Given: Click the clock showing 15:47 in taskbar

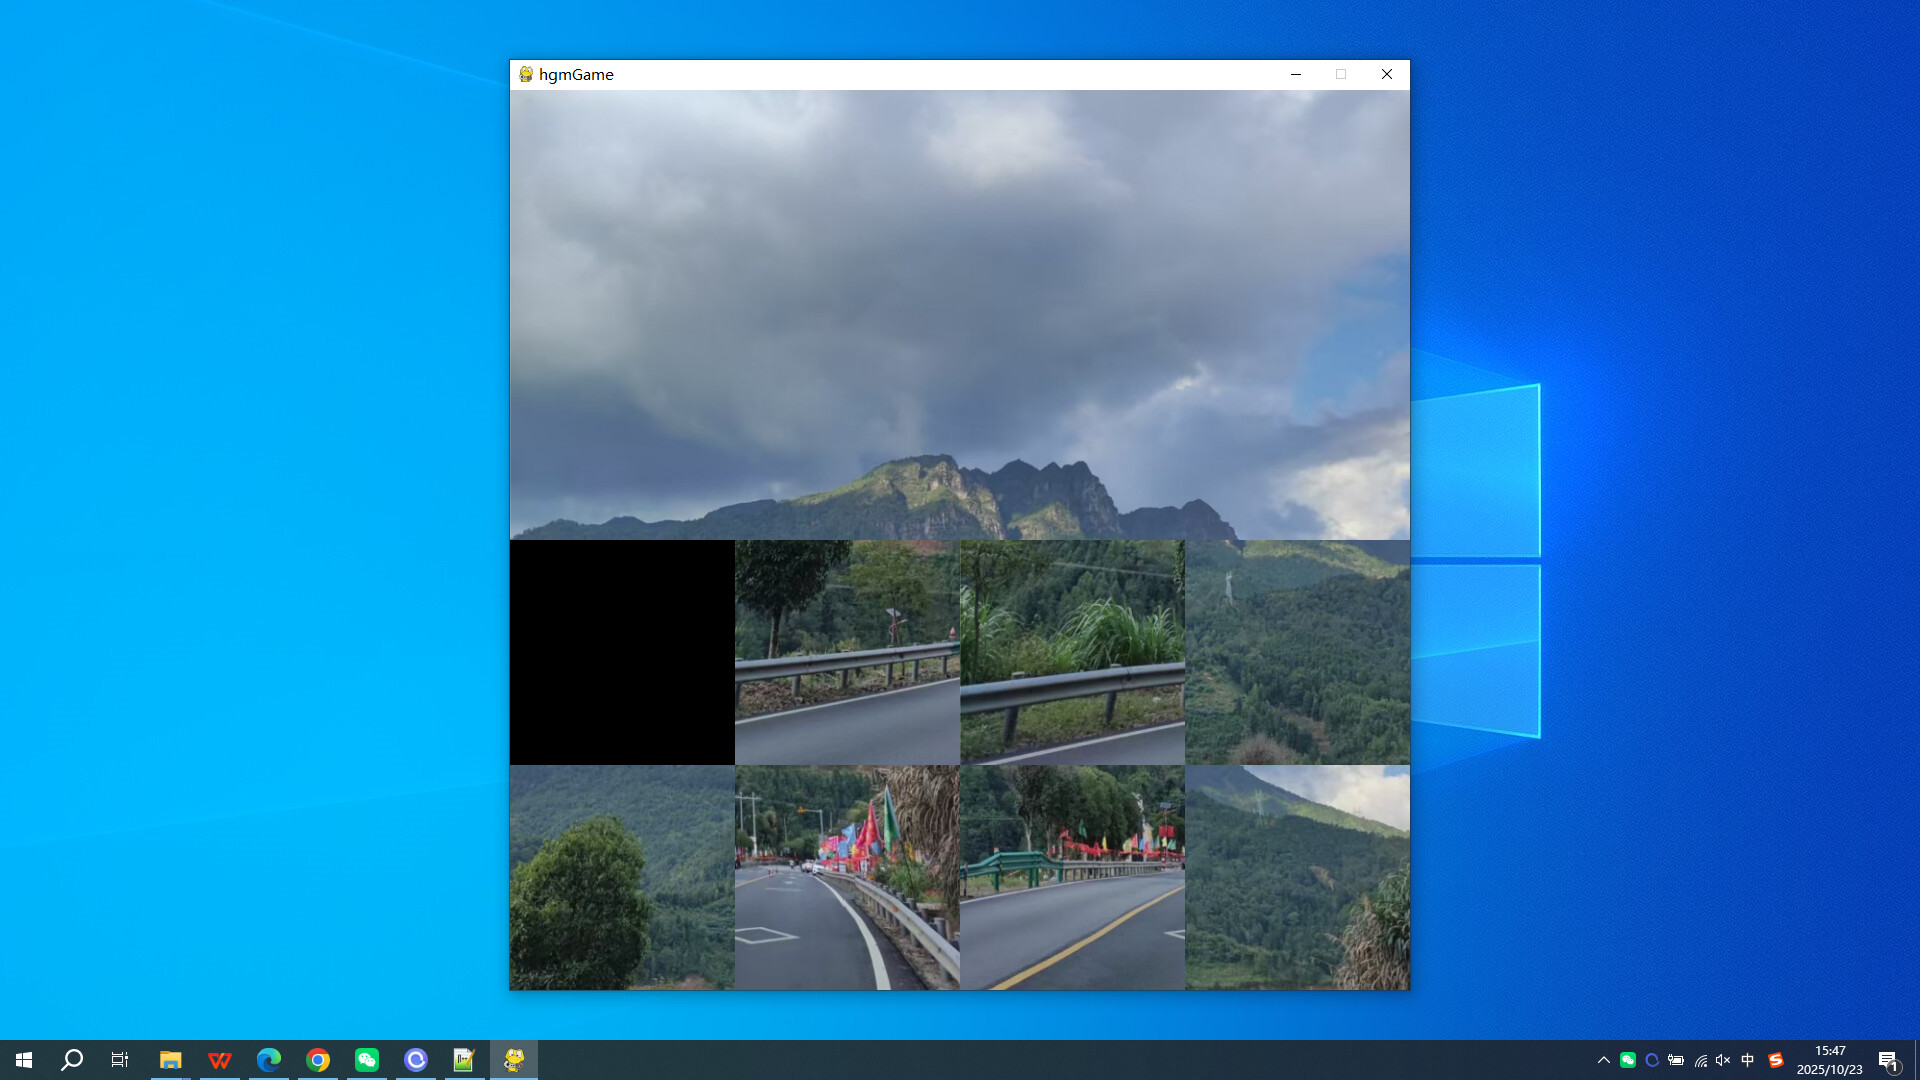Looking at the screenshot, I should [1830, 1059].
